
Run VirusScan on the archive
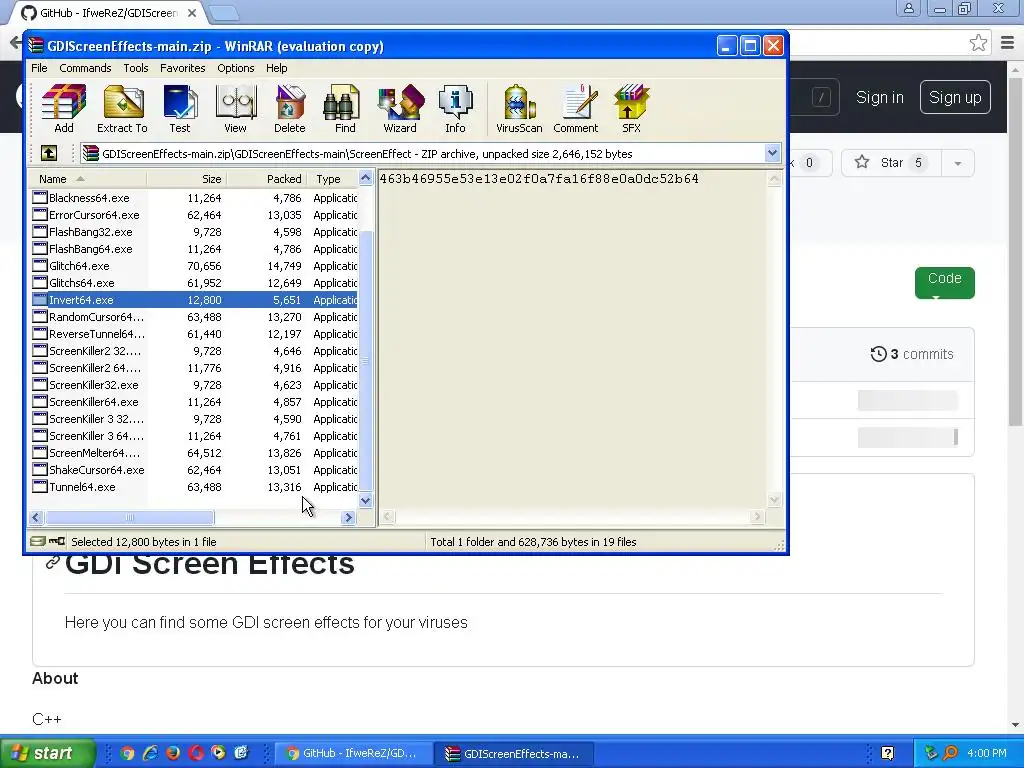(519, 108)
